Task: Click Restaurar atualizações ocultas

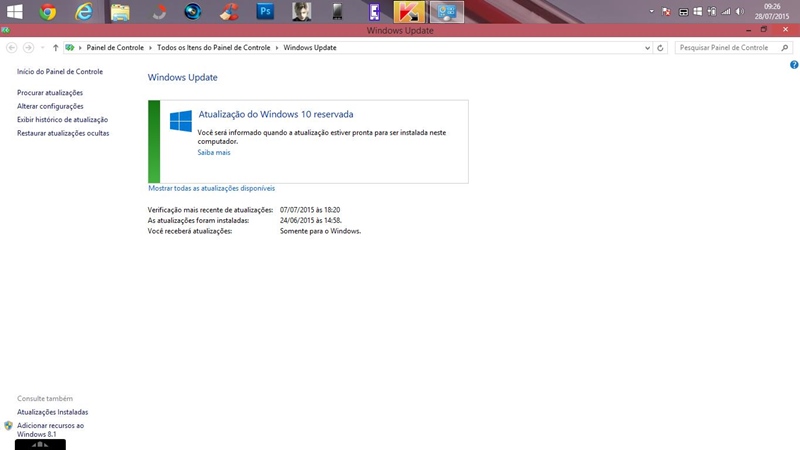Action: [63, 133]
